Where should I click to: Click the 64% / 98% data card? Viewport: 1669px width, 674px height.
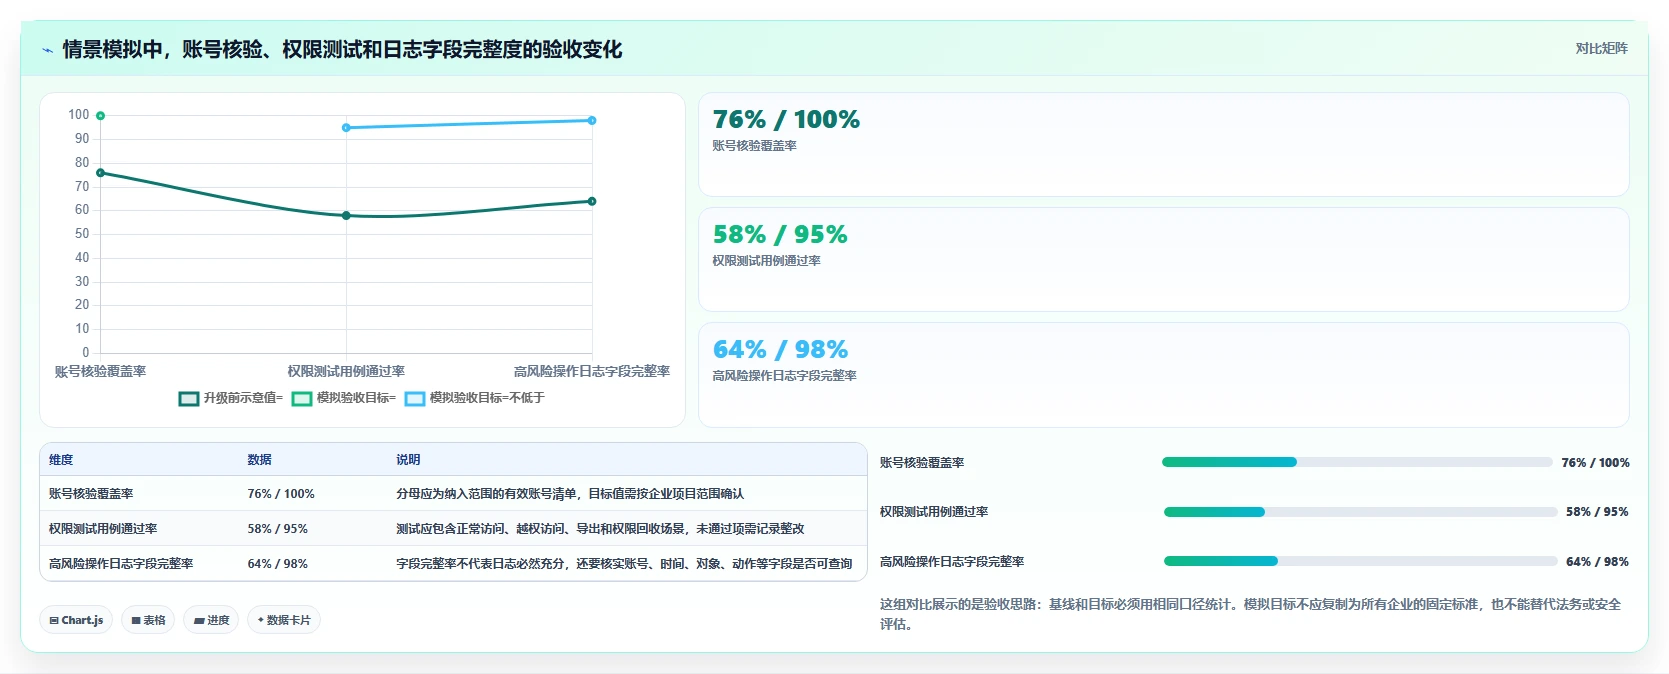pyautogui.click(x=1163, y=375)
